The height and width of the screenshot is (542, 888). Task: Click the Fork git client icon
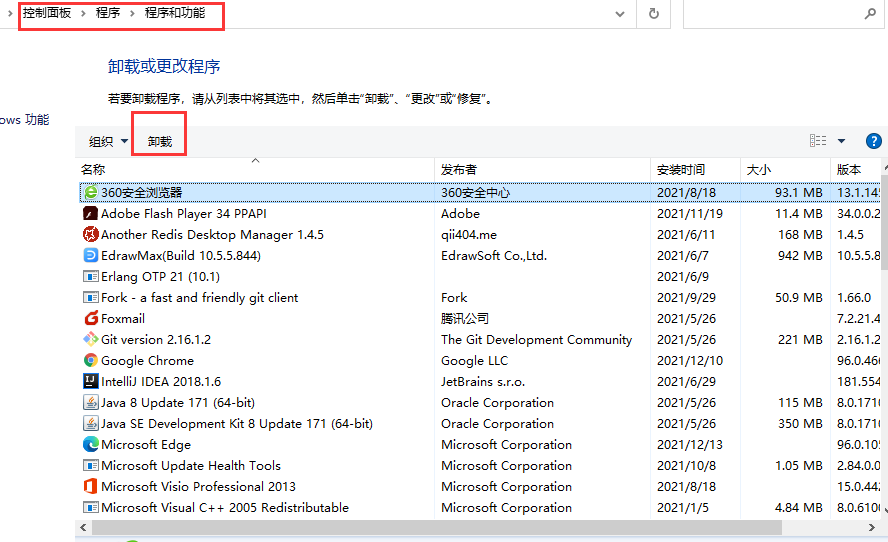point(91,297)
